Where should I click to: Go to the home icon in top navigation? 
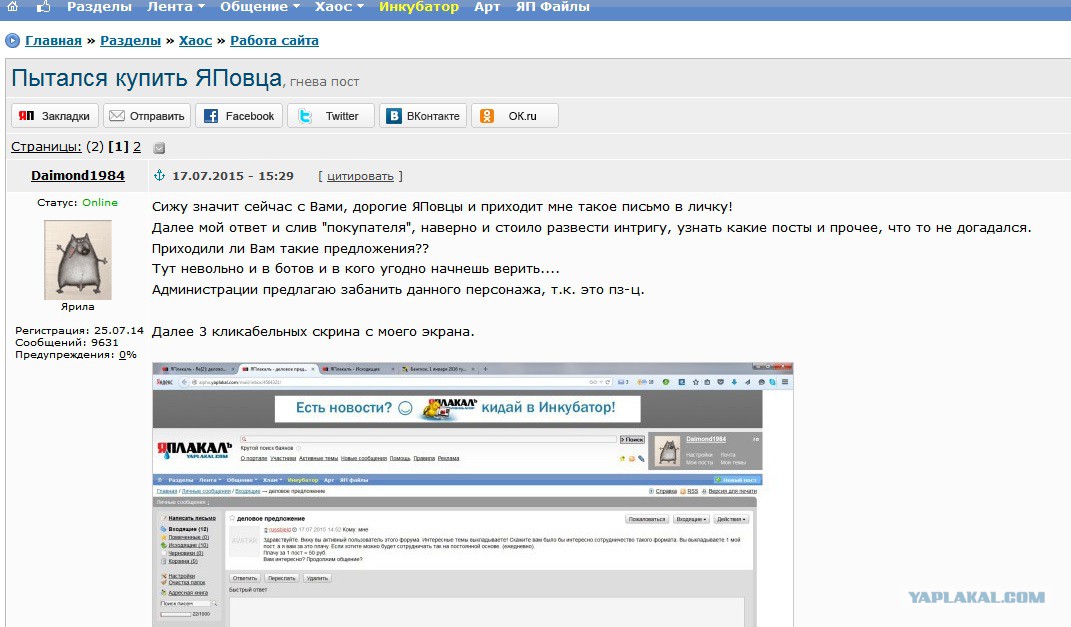pyautogui.click(x=12, y=7)
